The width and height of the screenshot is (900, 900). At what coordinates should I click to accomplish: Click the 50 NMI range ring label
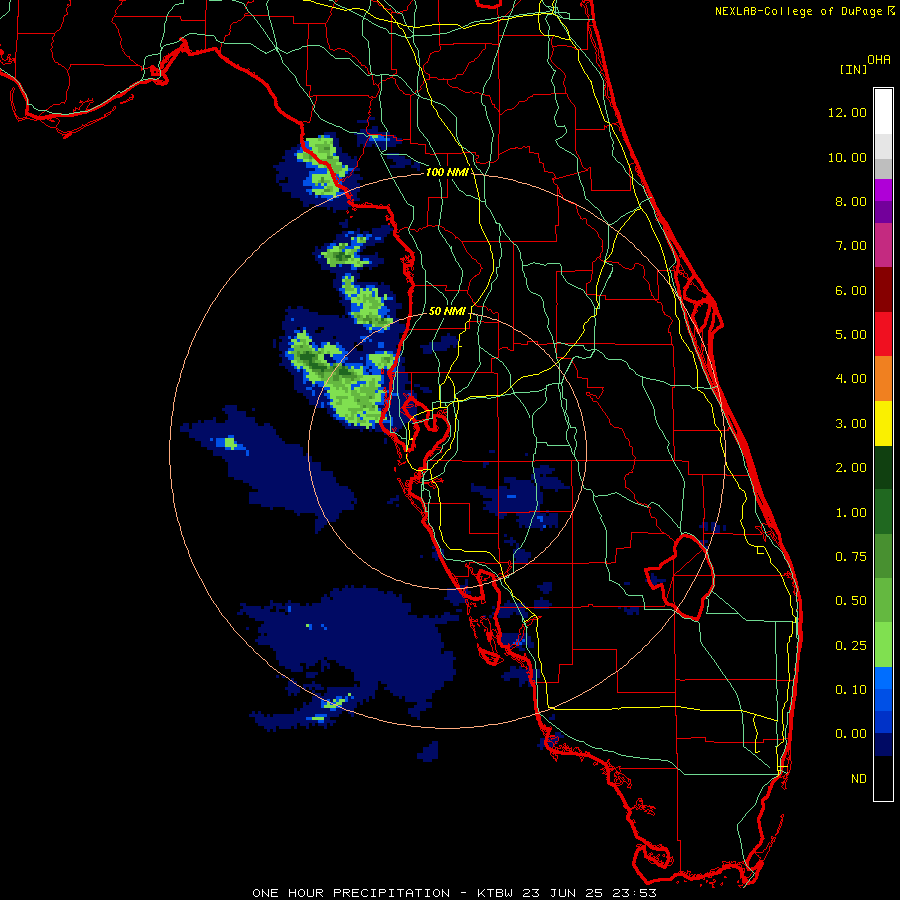[x=447, y=311]
